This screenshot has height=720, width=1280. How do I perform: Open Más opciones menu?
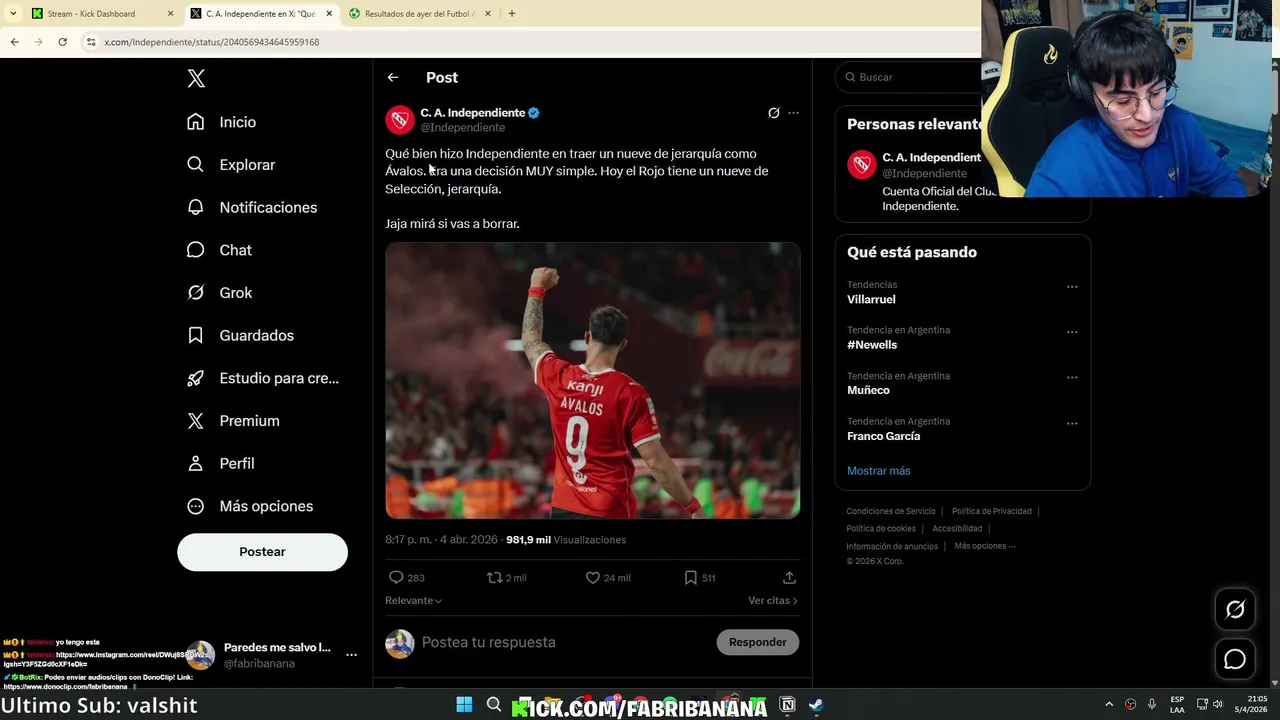click(x=250, y=506)
